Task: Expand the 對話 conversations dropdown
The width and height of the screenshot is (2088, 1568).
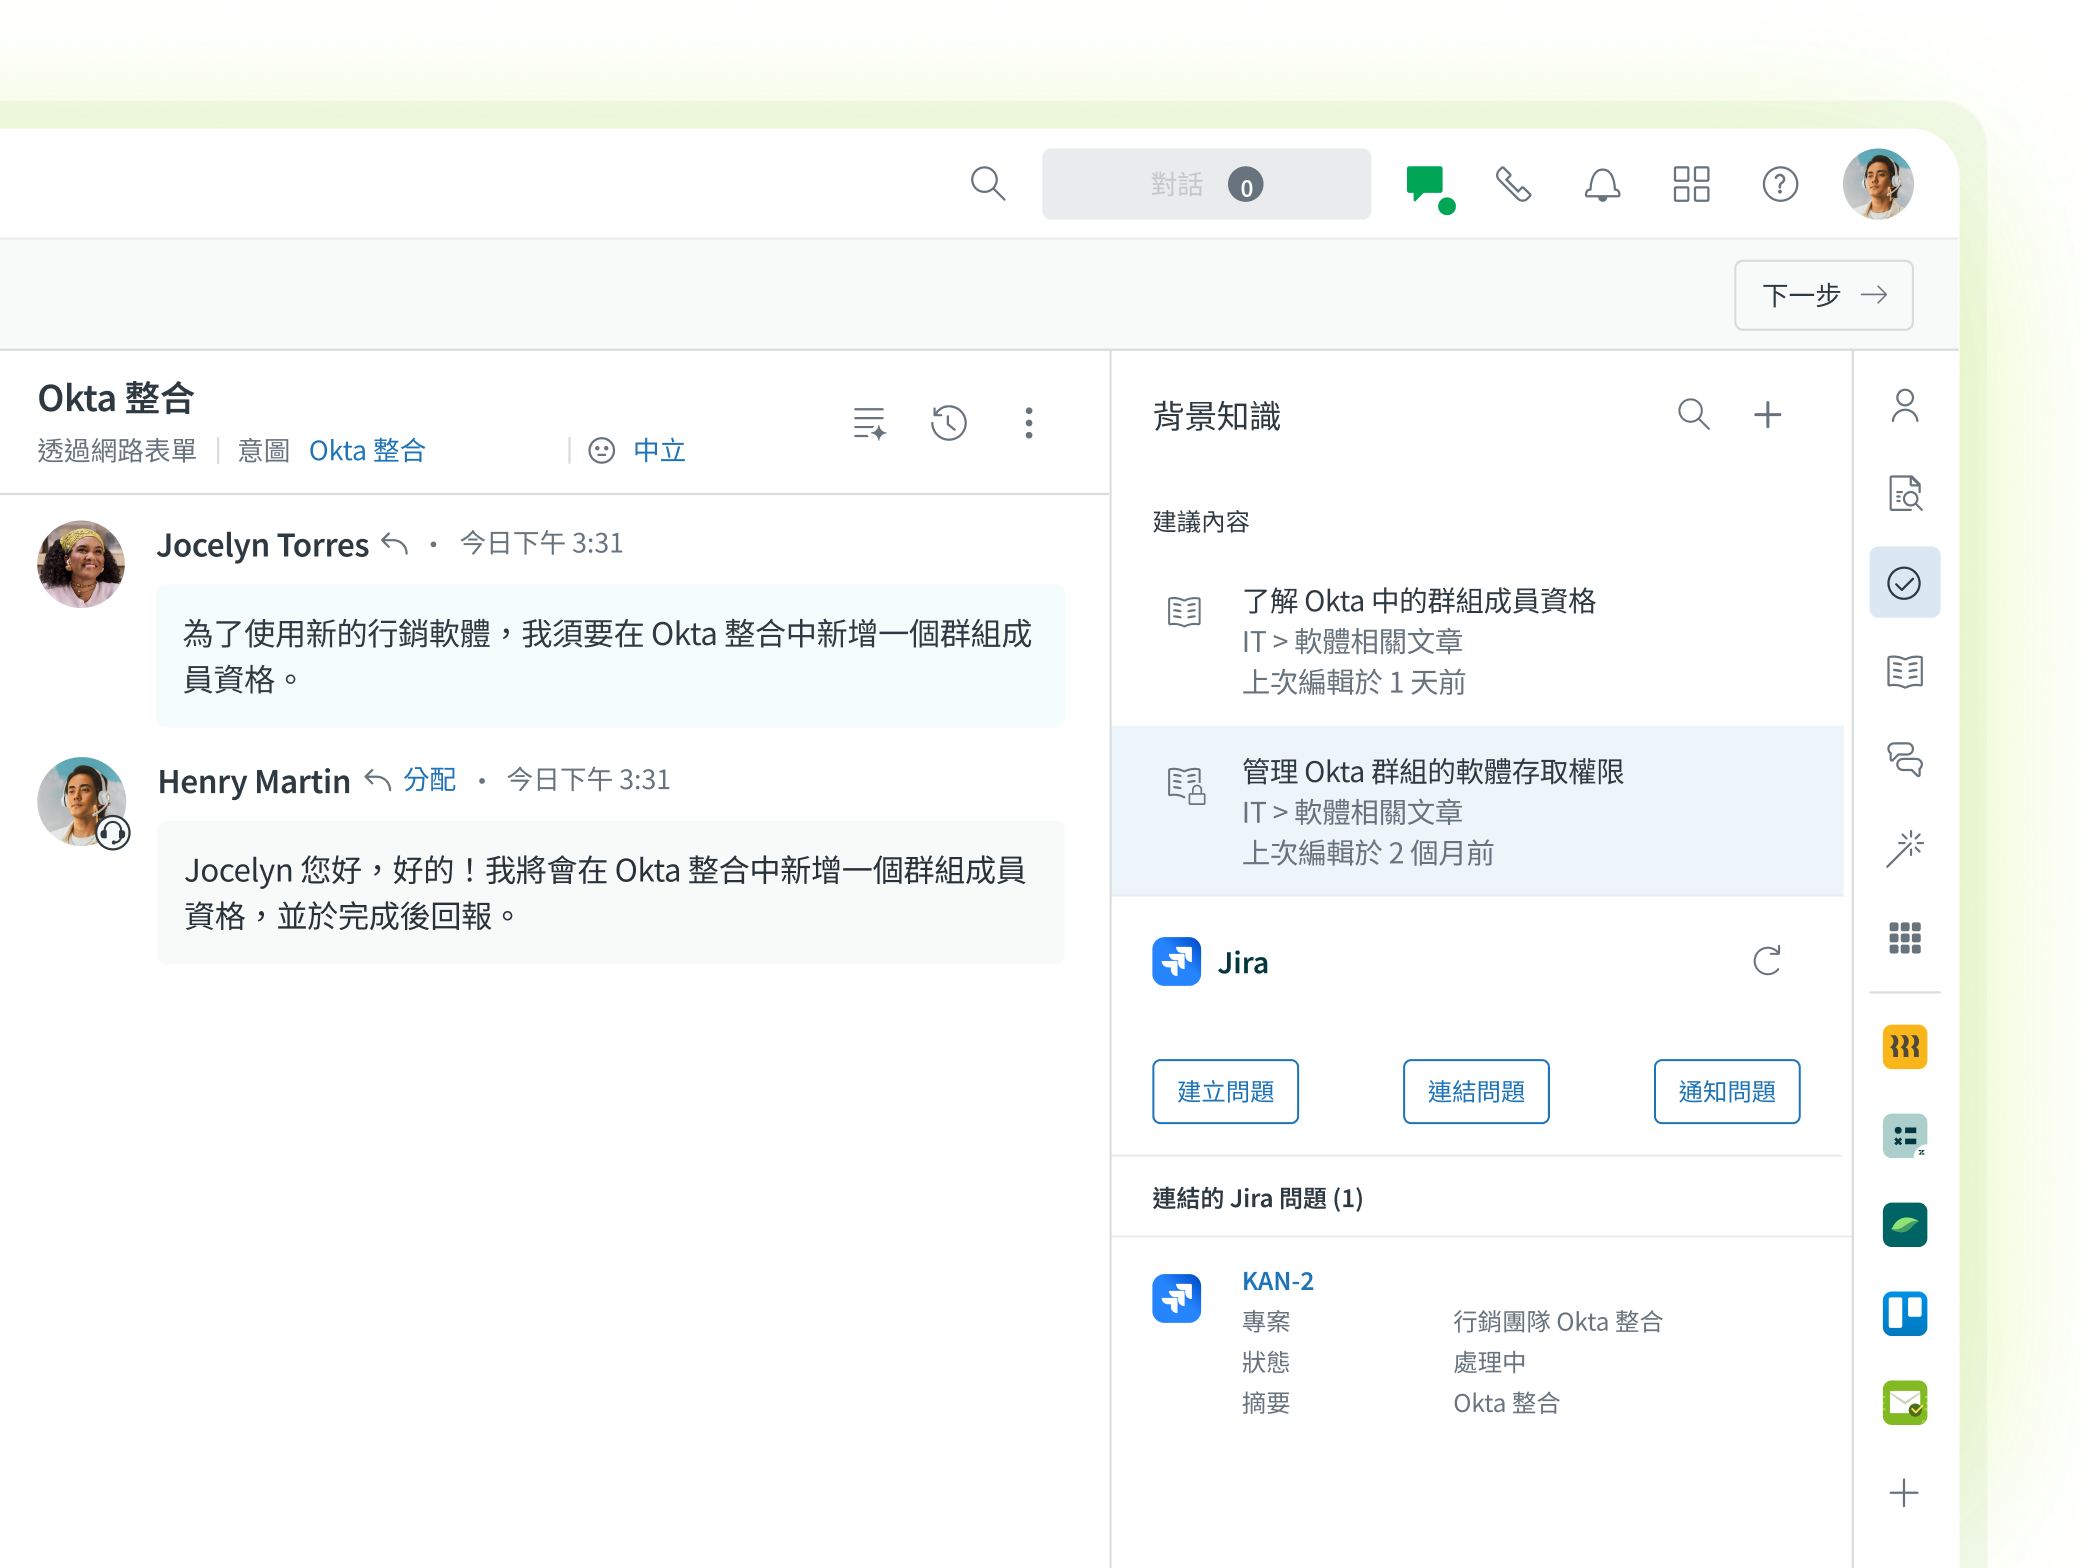Action: click(1206, 183)
